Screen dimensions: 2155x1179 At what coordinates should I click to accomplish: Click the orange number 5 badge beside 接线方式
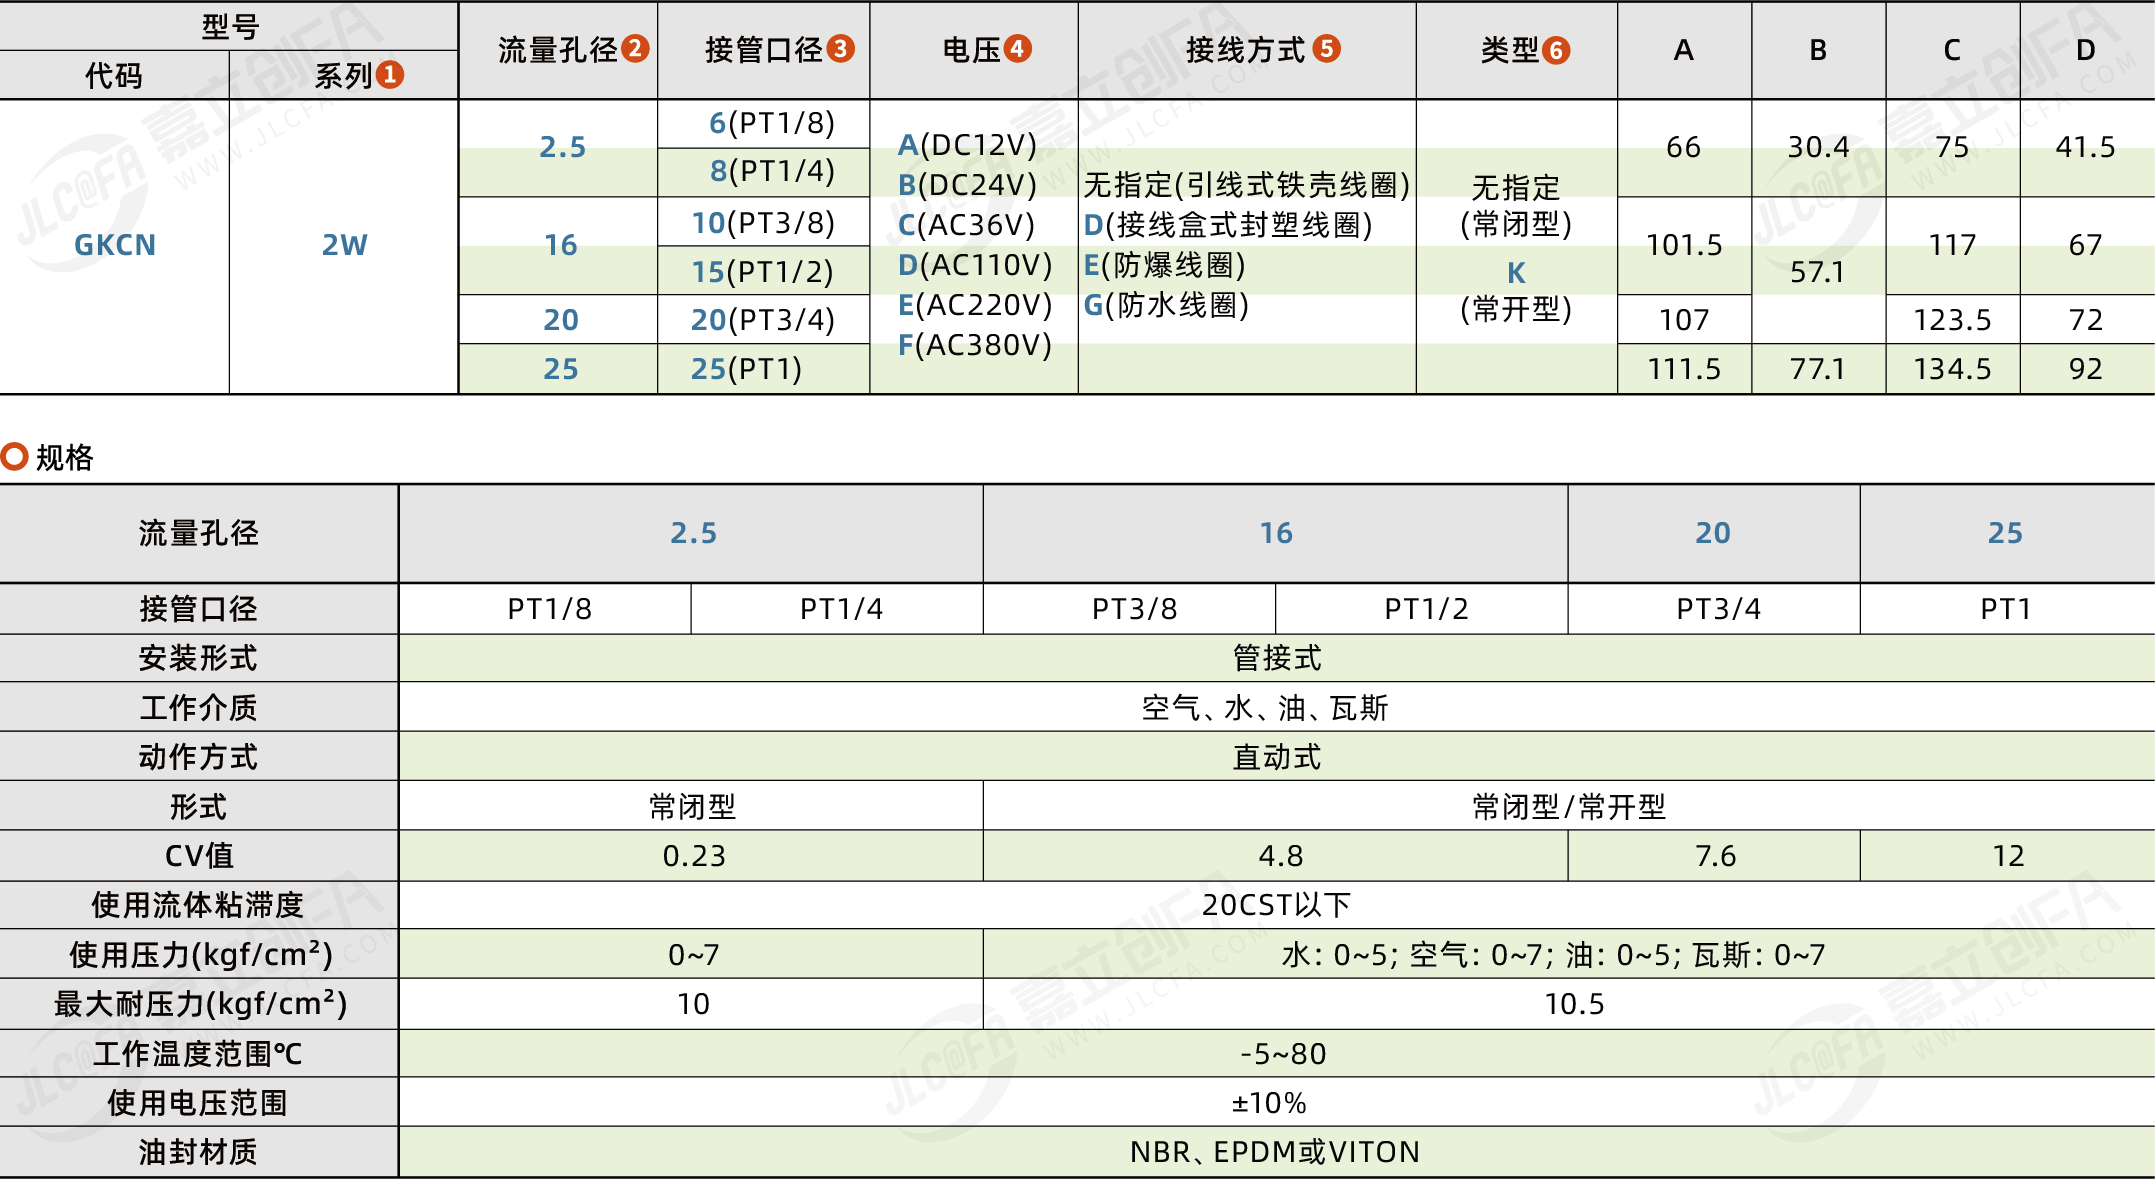pyautogui.click(x=1326, y=48)
